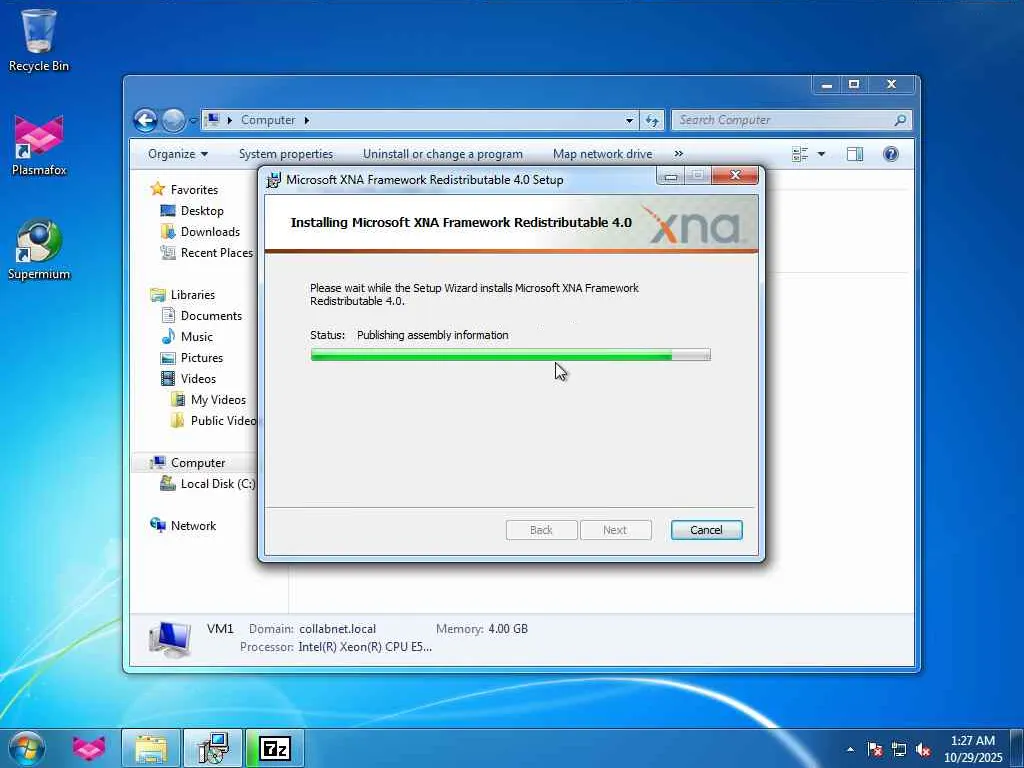Click the status text 'Publishing assembly information'
The height and width of the screenshot is (768, 1024).
coord(432,335)
